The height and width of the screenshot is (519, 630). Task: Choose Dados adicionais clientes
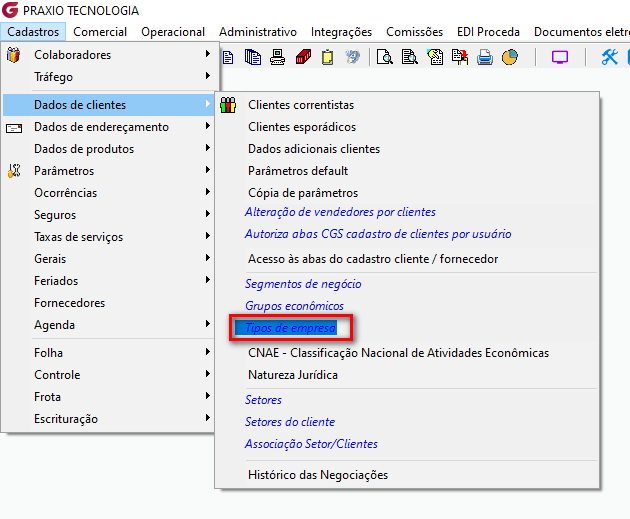pyautogui.click(x=314, y=149)
